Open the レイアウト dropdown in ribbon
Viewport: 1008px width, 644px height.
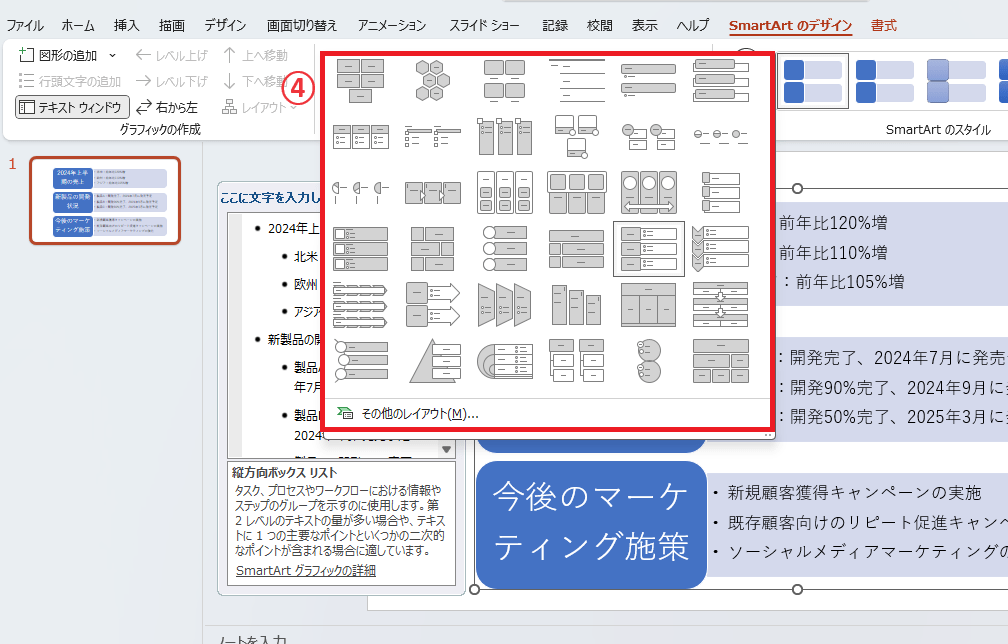[260, 107]
